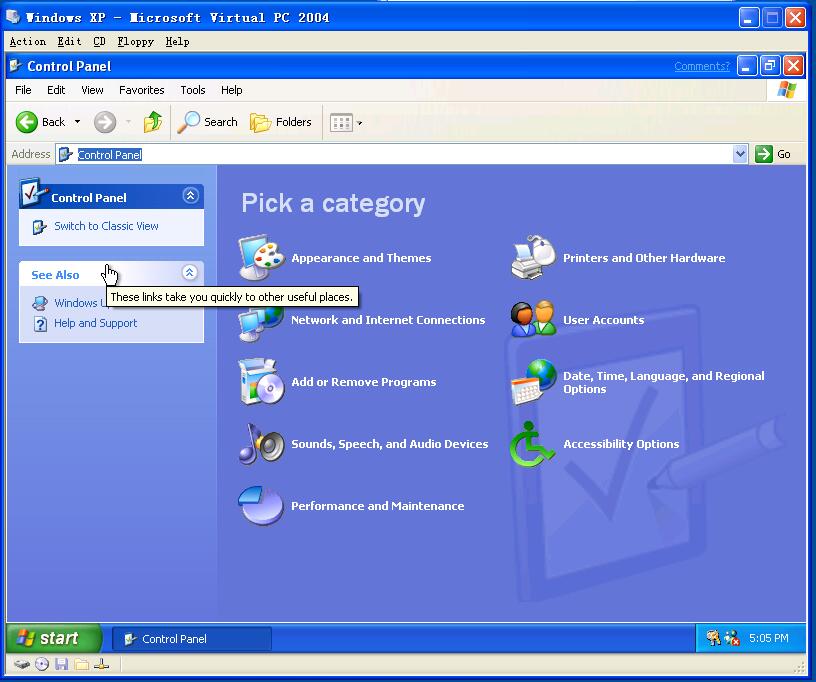Open the Virtual PC CD menu
The image size is (816, 682).
click(99, 42)
